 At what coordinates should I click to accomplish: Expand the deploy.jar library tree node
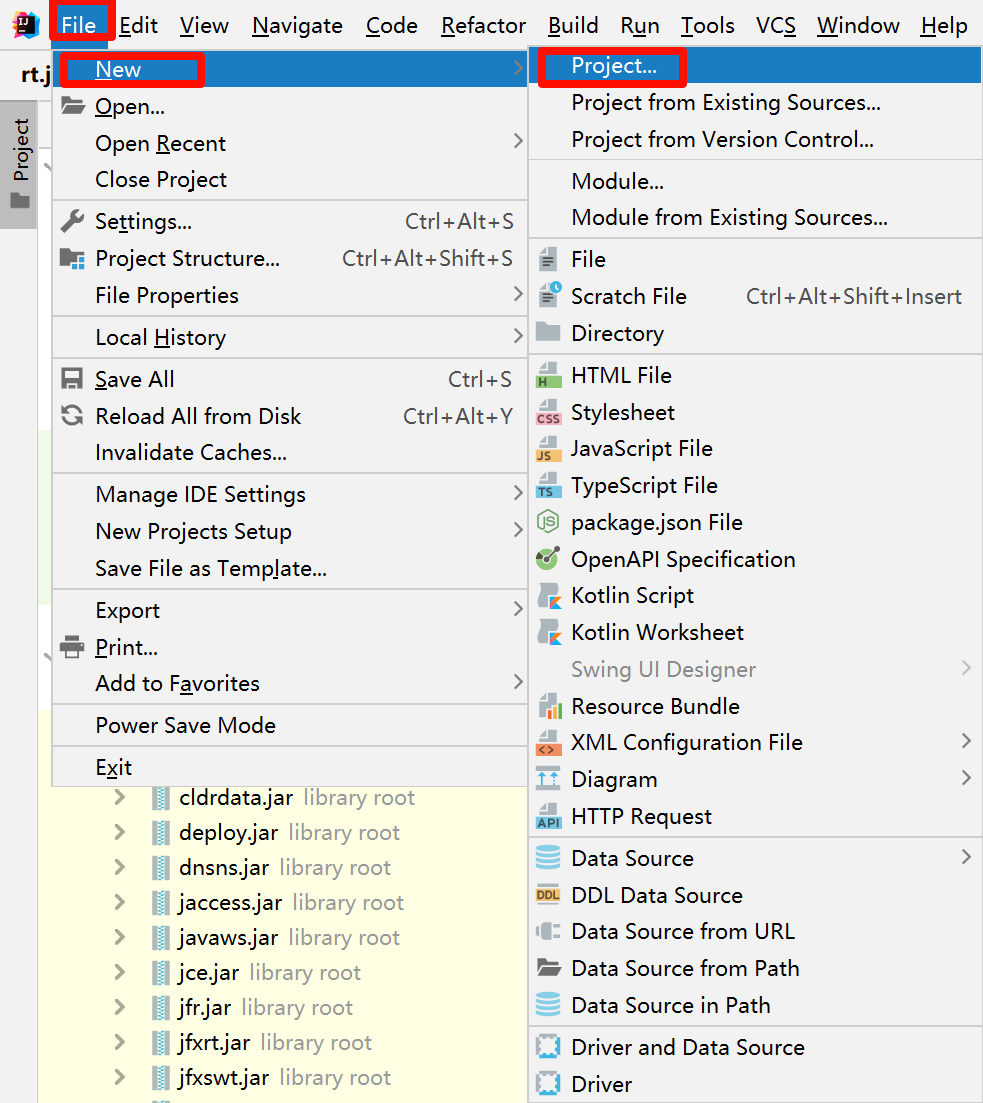(x=120, y=832)
